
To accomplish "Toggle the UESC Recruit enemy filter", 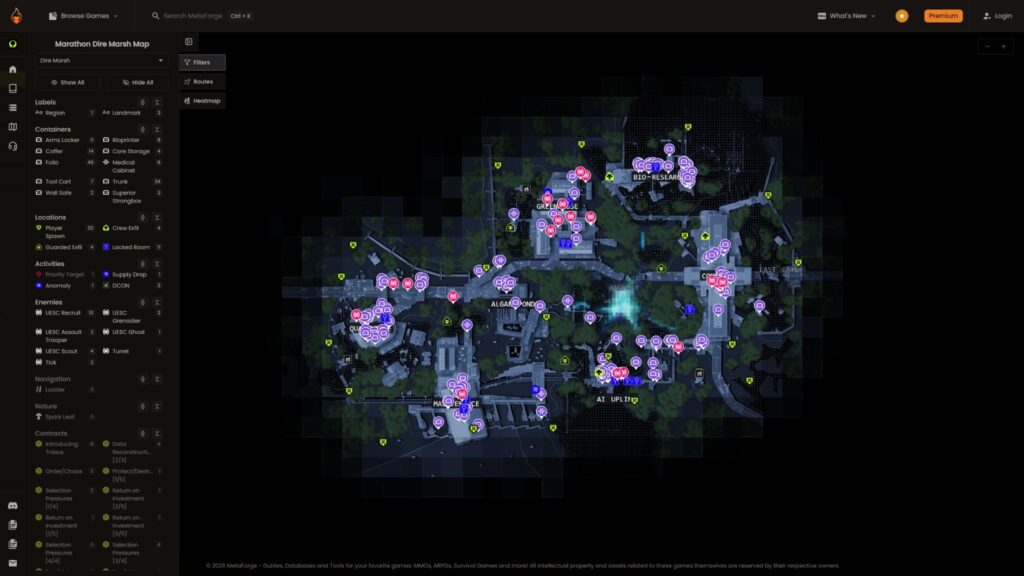I will coord(65,313).
